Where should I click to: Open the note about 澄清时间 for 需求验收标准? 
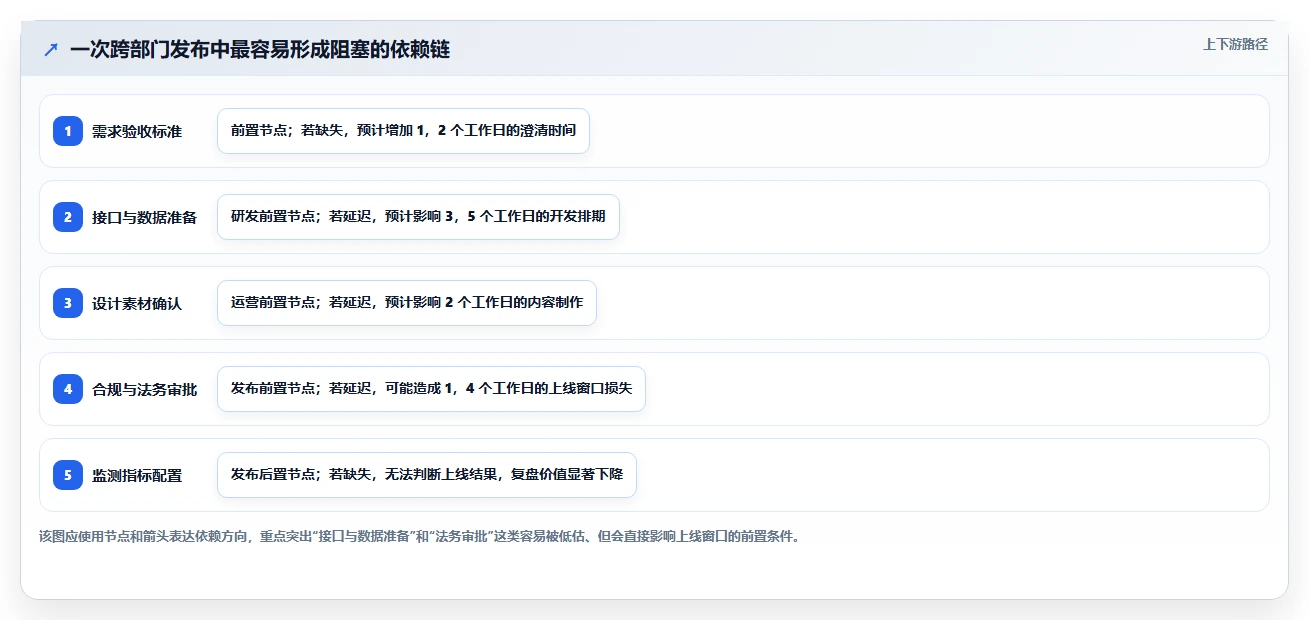[403, 131]
